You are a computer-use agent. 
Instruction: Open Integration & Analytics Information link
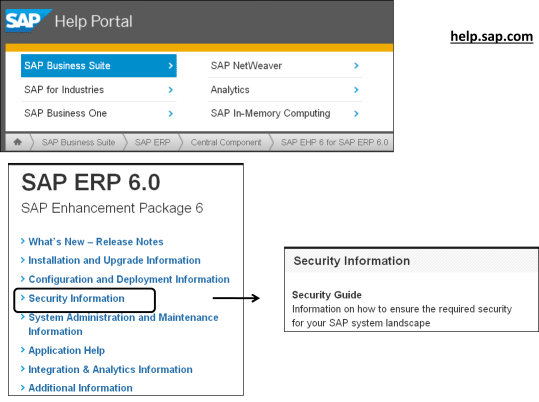110,369
